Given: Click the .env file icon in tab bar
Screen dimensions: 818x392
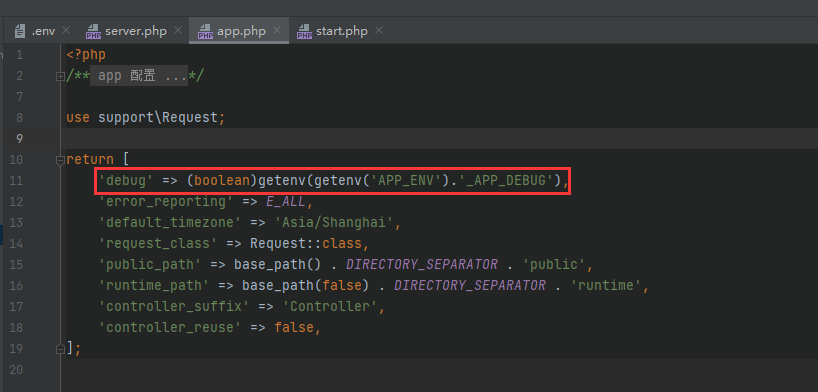Looking at the screenshot, I should click(20, 31).
